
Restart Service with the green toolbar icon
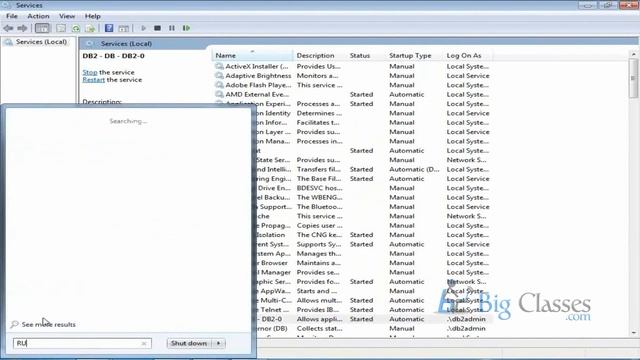tap(187, 28)
